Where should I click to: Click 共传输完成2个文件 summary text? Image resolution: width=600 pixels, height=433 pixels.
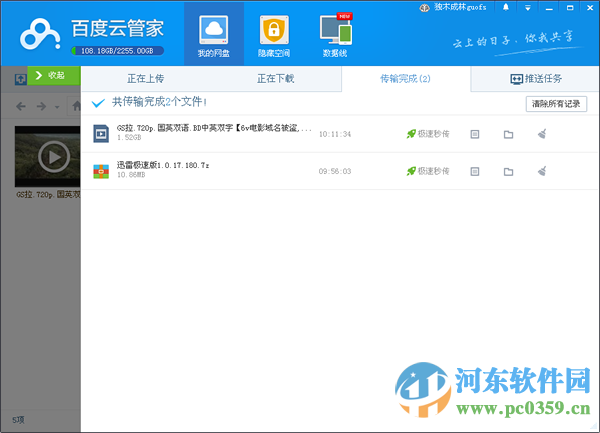coord(159,102)
